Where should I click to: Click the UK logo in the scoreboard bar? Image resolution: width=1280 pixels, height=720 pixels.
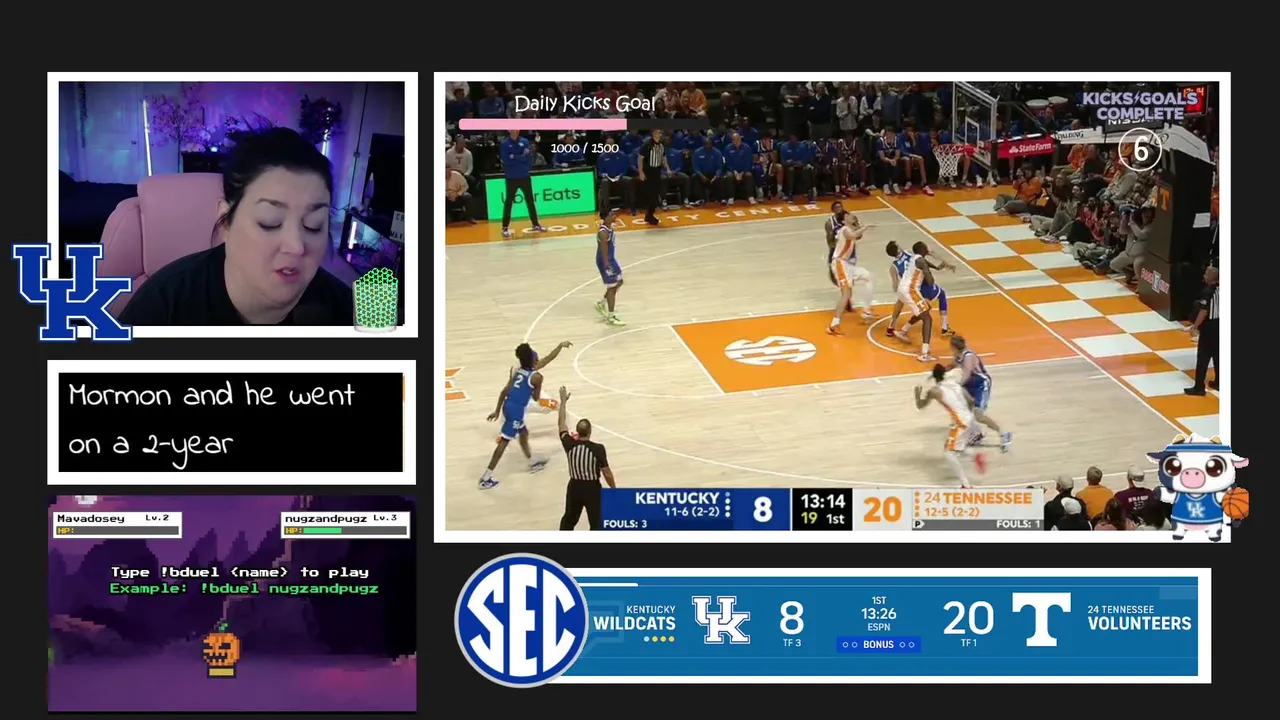click(721, 620)
